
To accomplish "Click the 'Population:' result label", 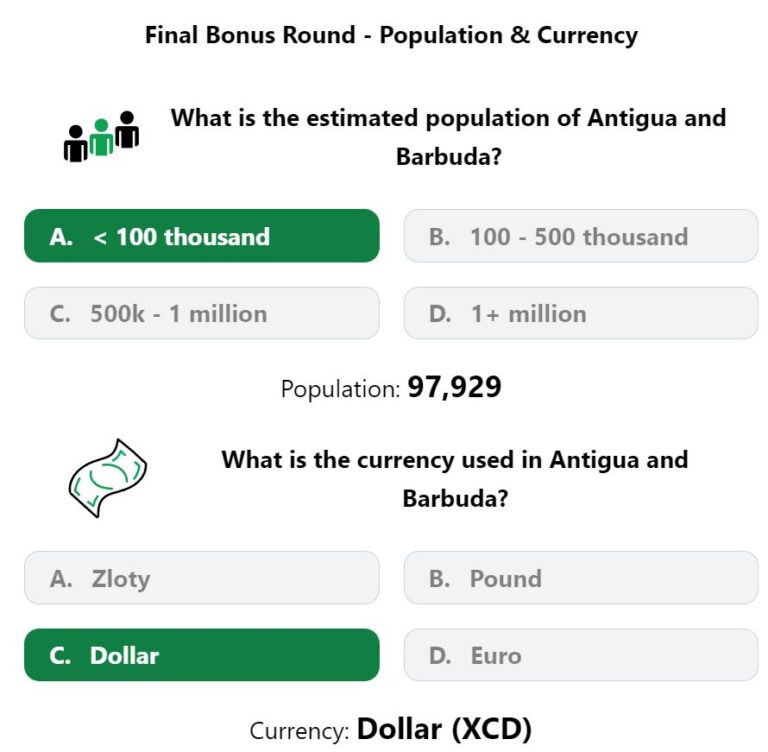I will [x=341, y=389].
